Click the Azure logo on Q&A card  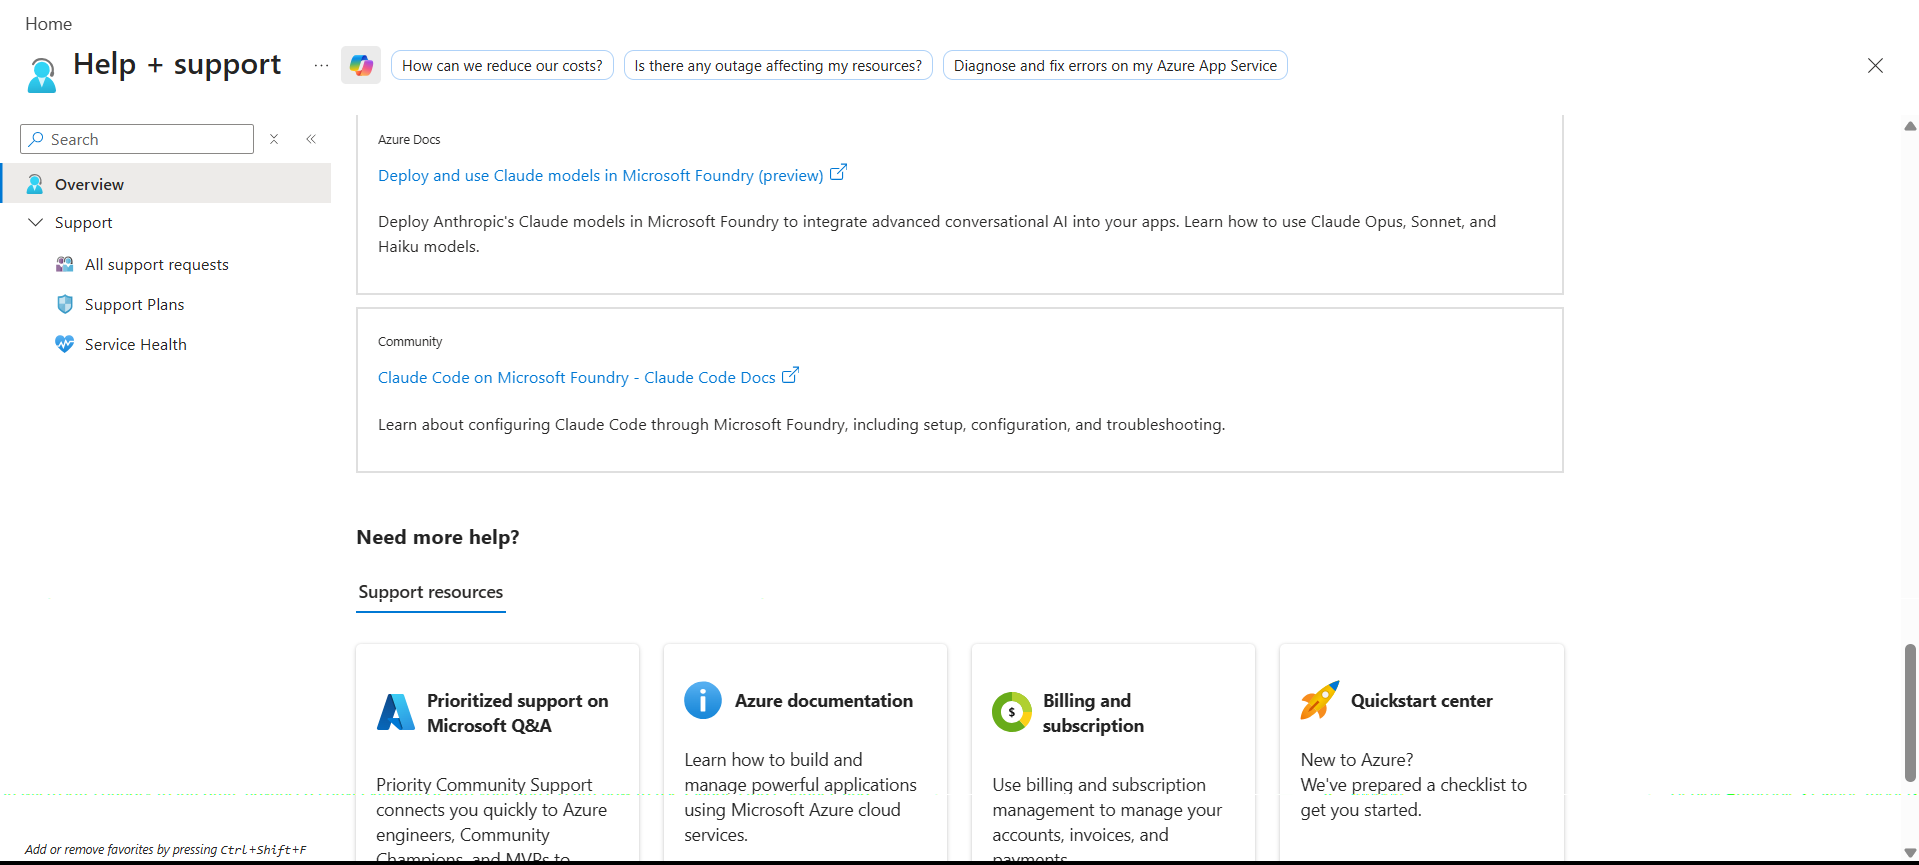coord(396,712)
